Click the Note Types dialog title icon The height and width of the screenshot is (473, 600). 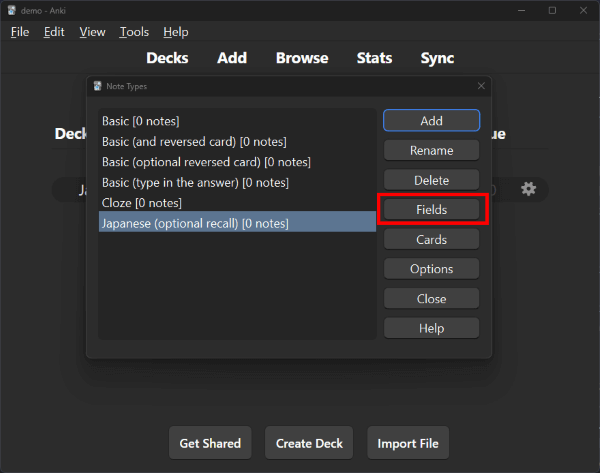pos(98,86)
